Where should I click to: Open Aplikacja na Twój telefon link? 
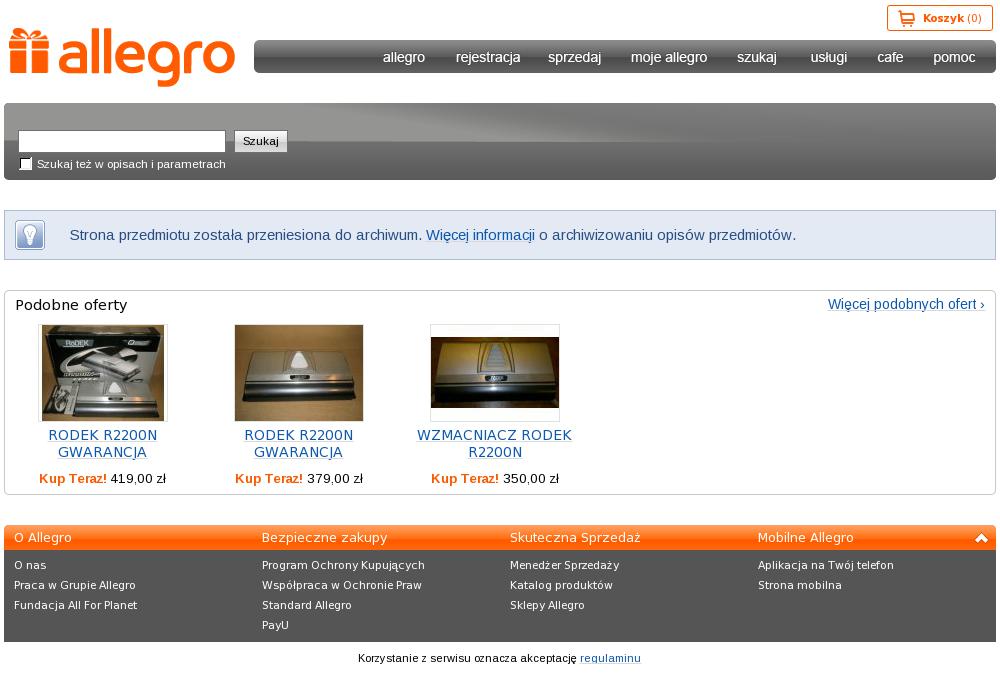(x=825, y=565)
